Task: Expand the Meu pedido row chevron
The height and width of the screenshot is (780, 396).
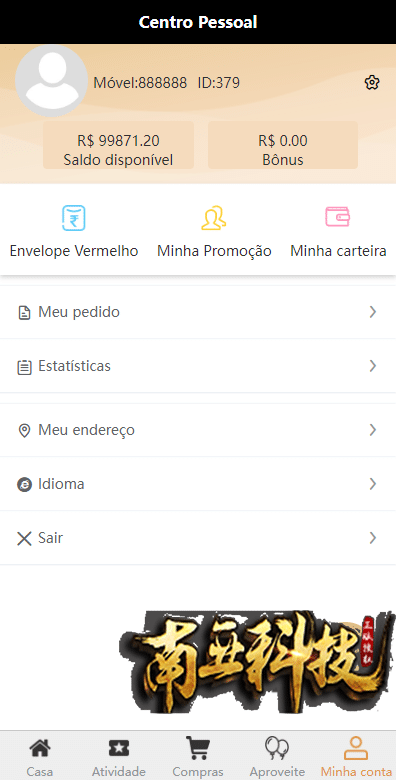Action: [373, 312]
